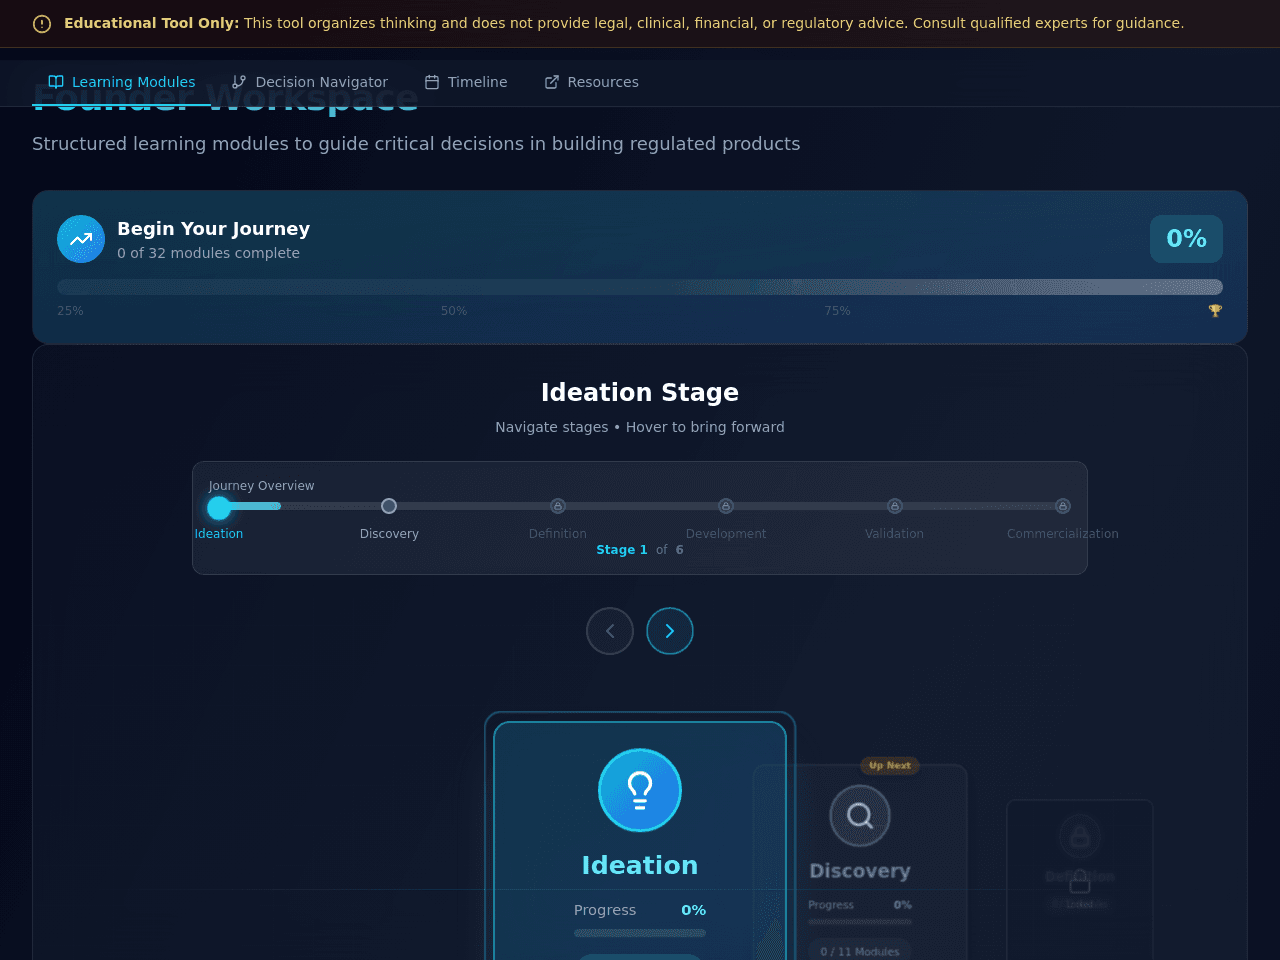Open the Discovery card magnifier icon
The width and height of the screenshot is (1280, 960).
pyautogui.click(x=860, y=816)
